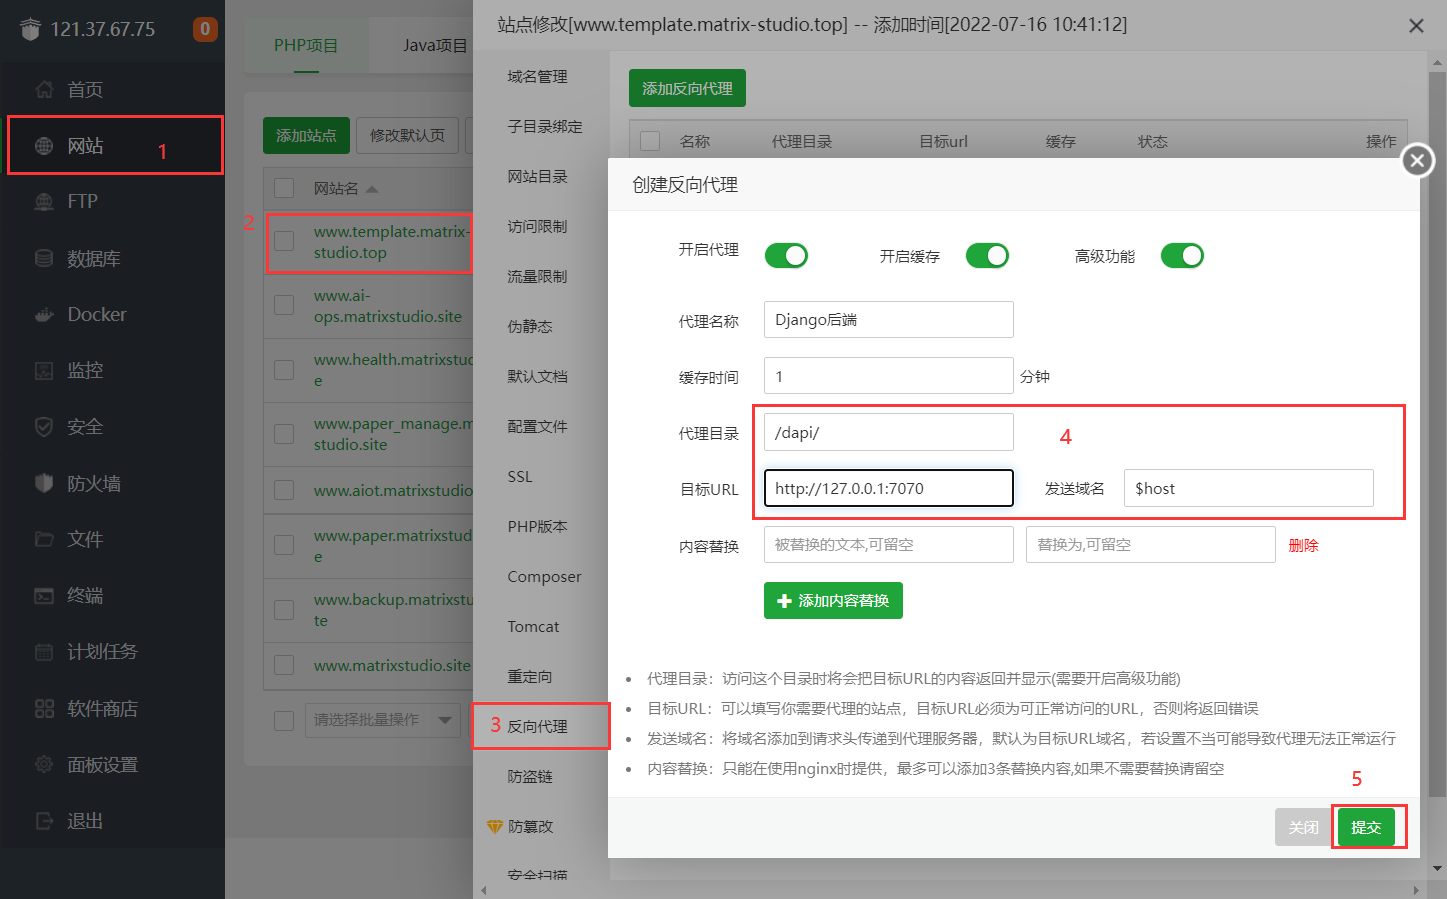Click the 代理目录 field with /dapi/
The width and height of the screenshot is (1447, 899).
[x=889, y=432]
